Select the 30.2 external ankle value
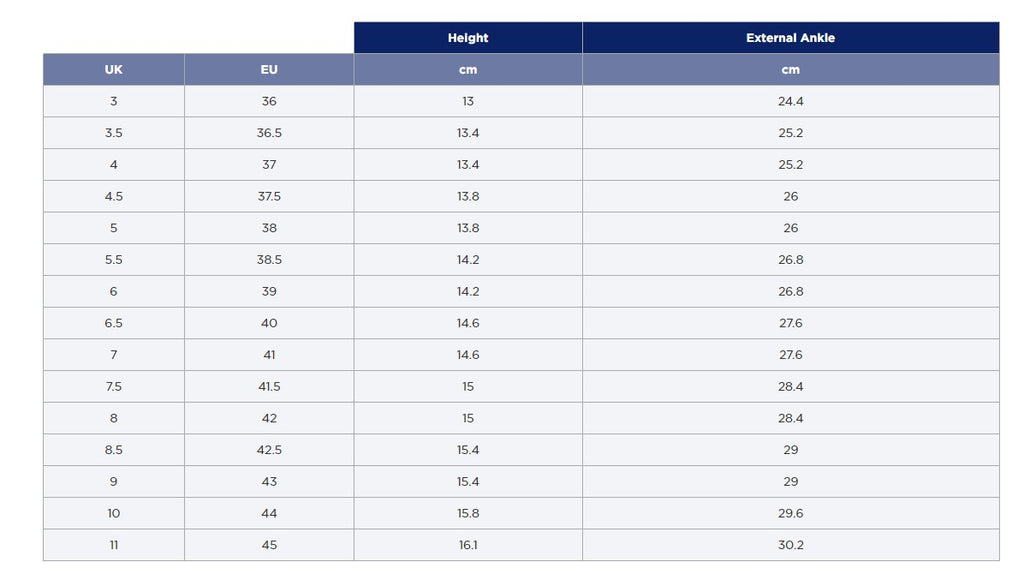Image resolution: width=1024 pixels, height=574 pixels. [790, 545]
